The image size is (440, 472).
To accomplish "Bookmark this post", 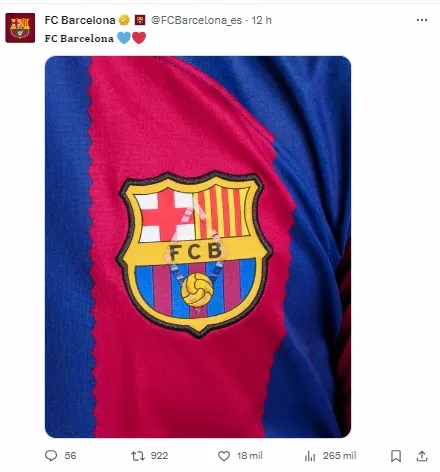I will coord(396,456).
